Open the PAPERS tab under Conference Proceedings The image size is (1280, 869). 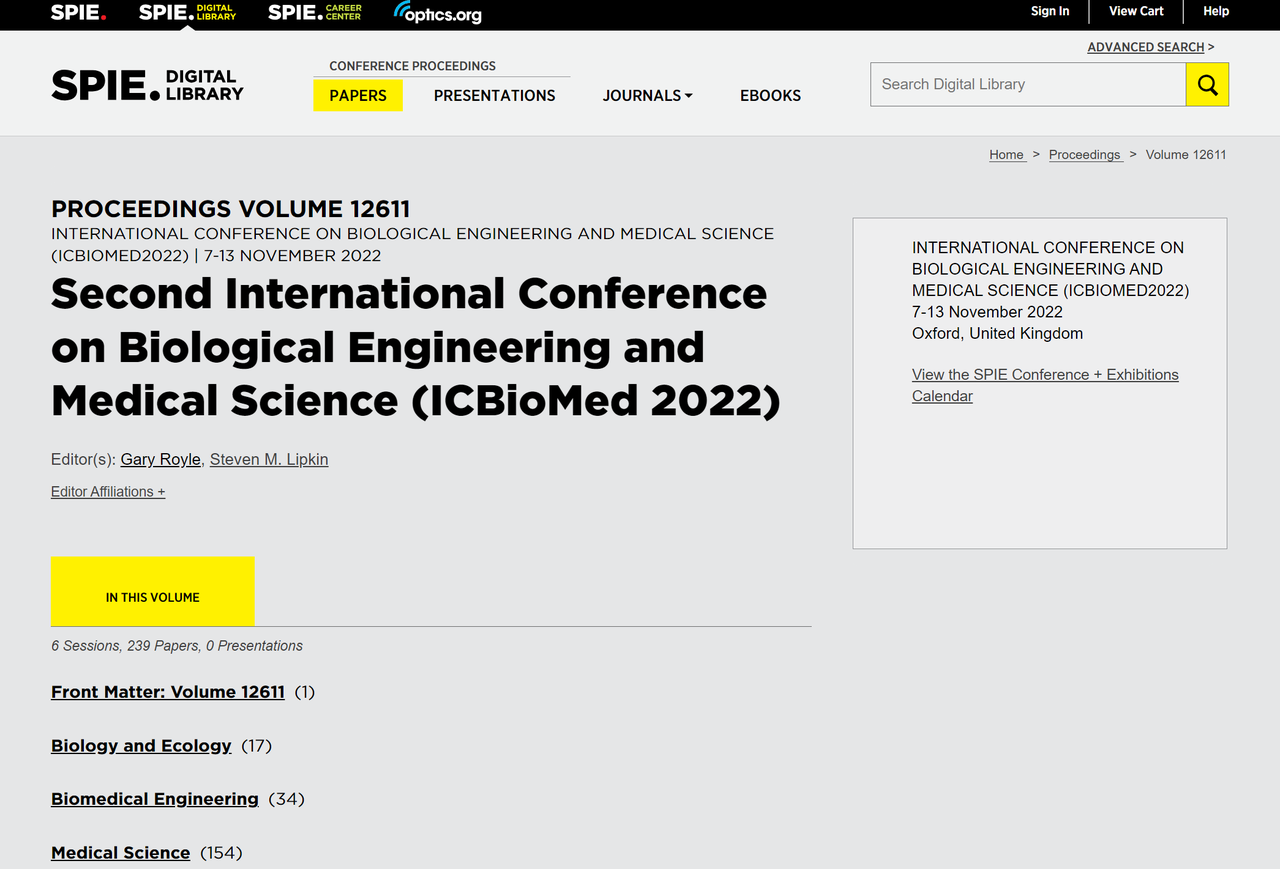(358, 95)
